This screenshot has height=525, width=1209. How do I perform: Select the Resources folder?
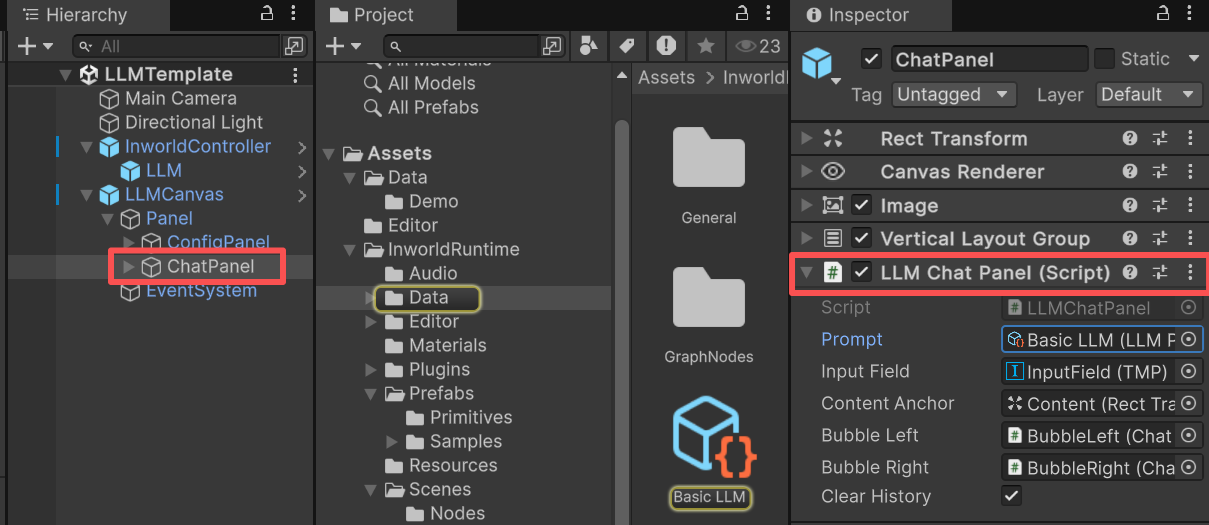pyautogui.click(x=453, y=465)
